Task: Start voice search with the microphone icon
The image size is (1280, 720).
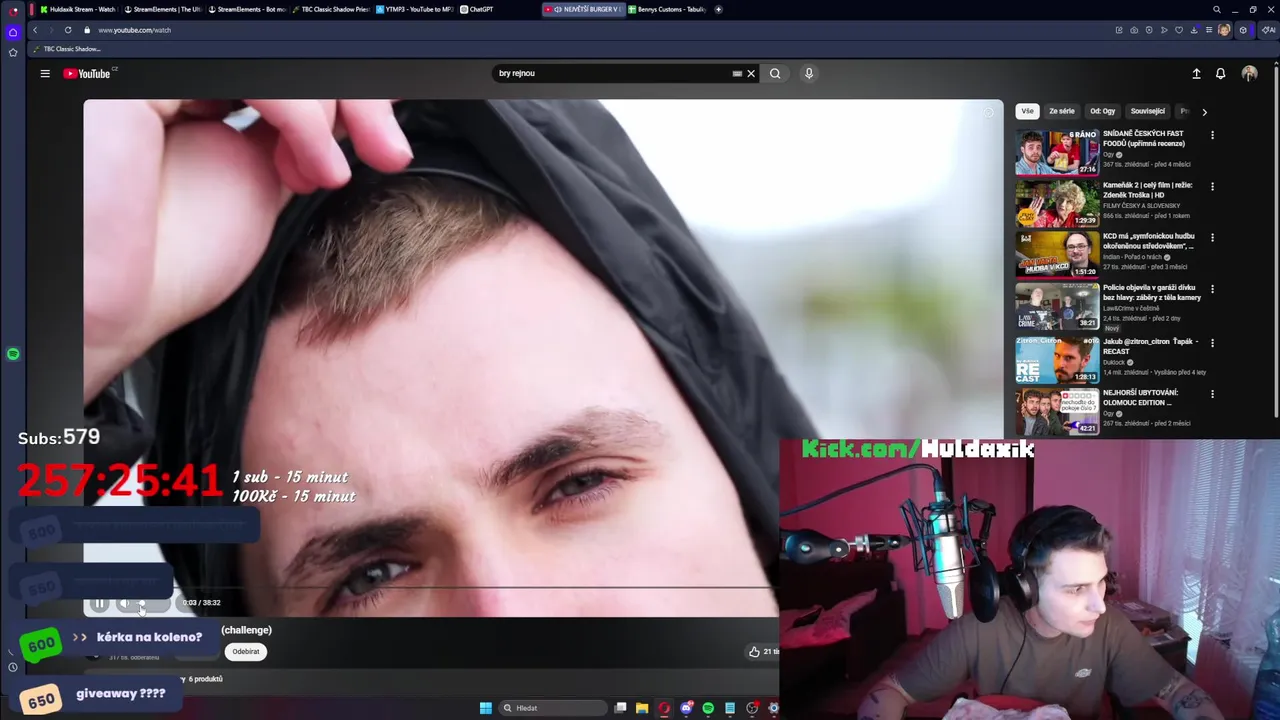Action: click(809, 73)
